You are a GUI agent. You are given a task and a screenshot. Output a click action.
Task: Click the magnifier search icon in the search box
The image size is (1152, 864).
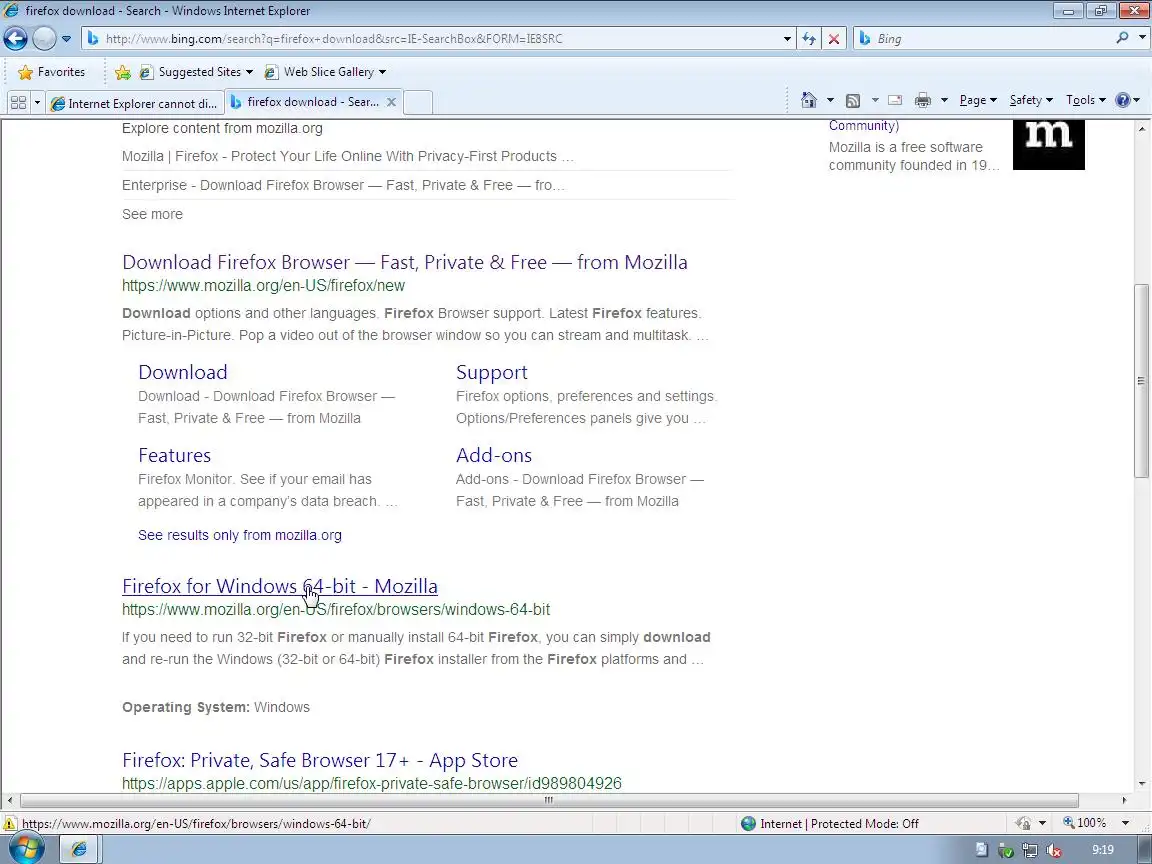point(1122,37)
